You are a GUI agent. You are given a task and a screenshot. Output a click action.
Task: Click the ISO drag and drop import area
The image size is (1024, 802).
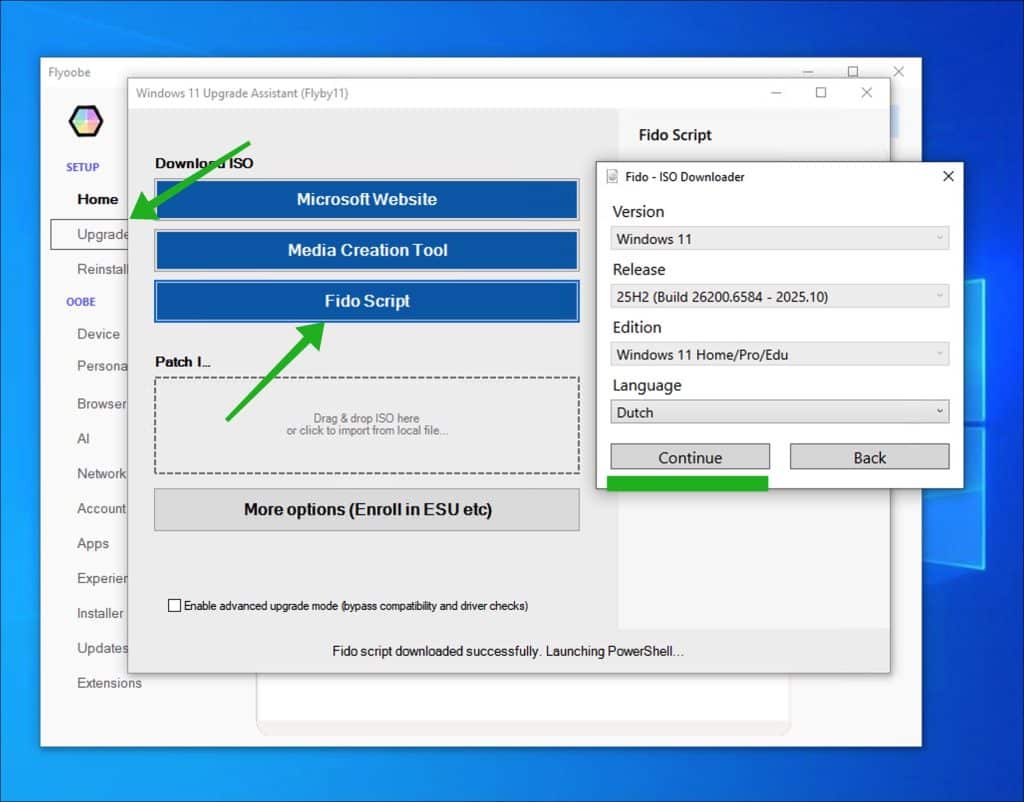[366, 425]
